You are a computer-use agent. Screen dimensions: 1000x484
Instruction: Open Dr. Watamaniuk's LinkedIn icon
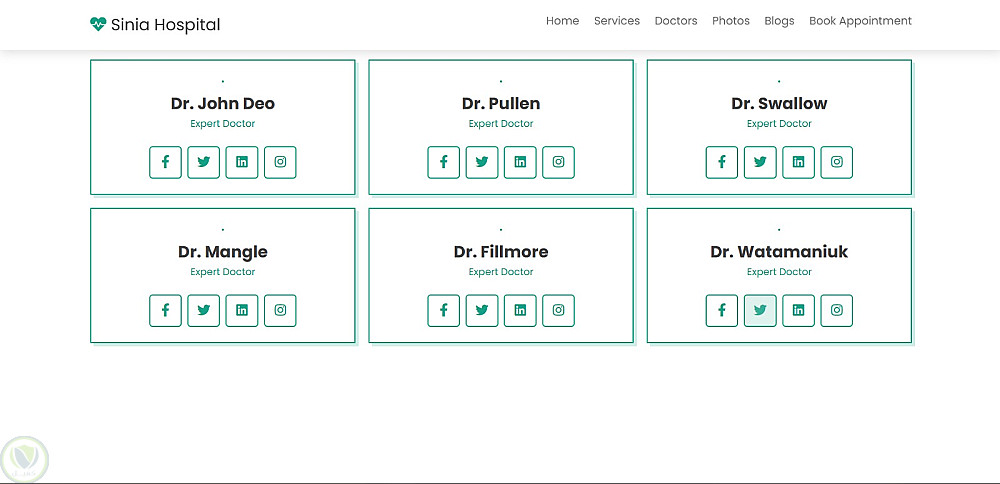click(x=798, y=310)
